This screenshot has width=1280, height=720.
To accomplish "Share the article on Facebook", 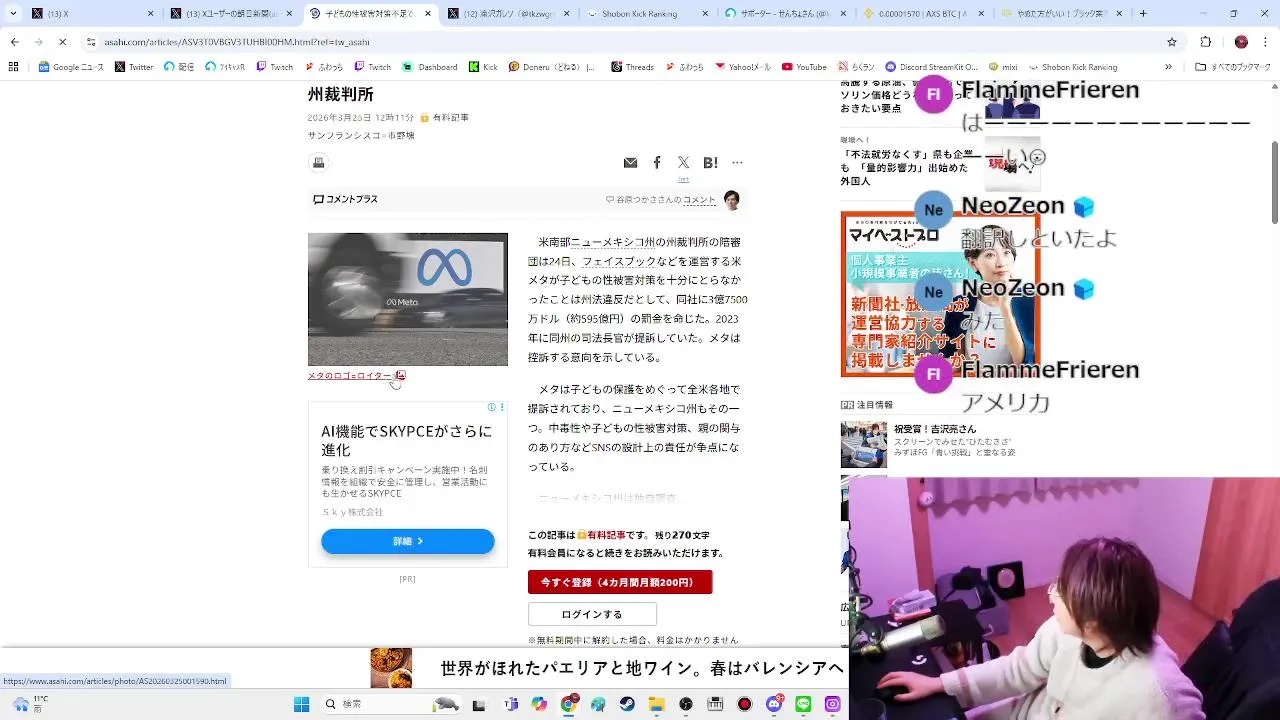I will (x=657, y=163).
